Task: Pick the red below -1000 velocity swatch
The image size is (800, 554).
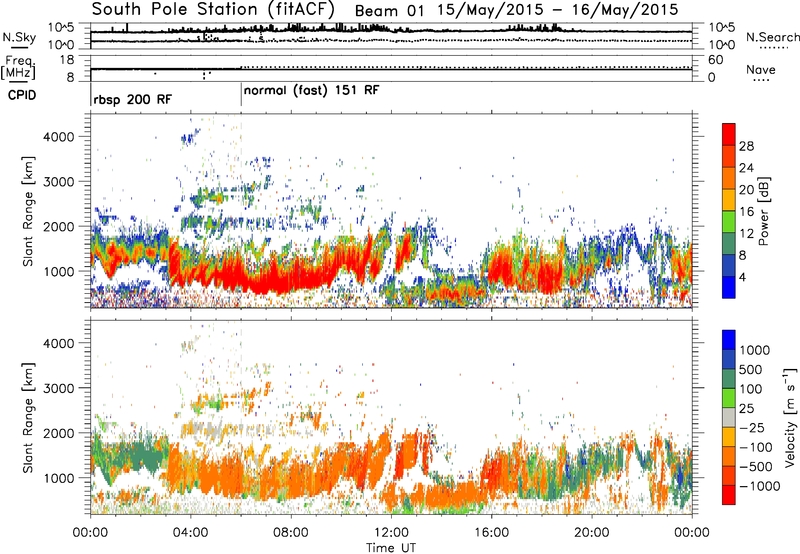Action: coord(729,495)
